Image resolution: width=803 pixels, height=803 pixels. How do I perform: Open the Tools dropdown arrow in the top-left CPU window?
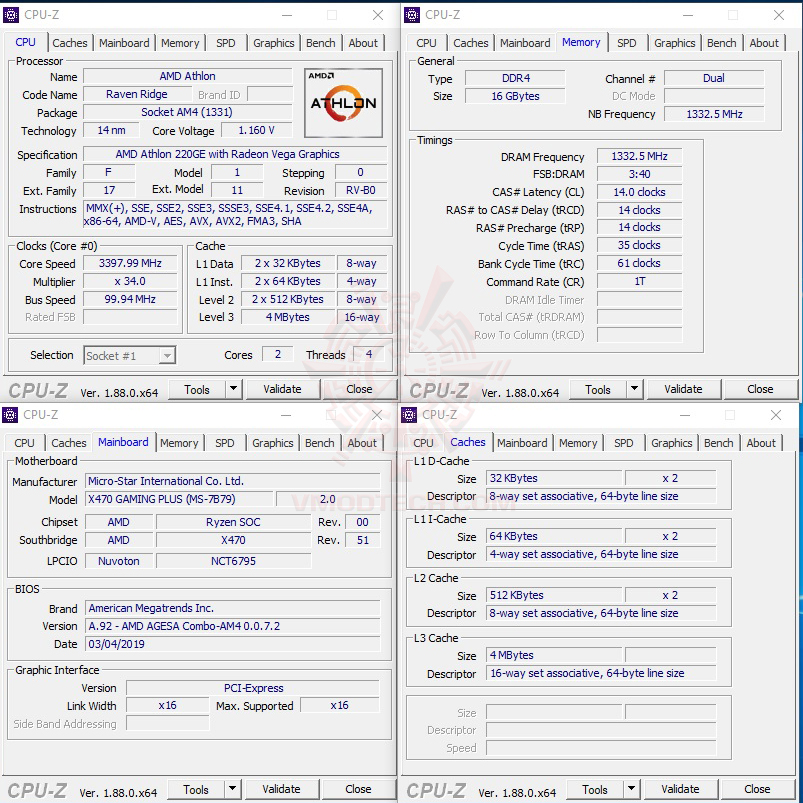pyautogui.click(x=234, y=389)
